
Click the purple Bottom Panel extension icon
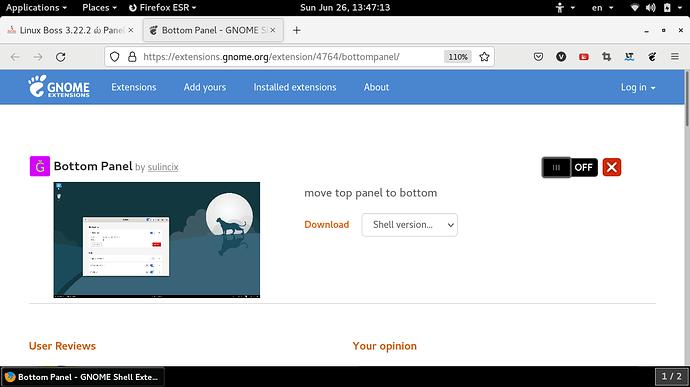(x=40, y=166)
